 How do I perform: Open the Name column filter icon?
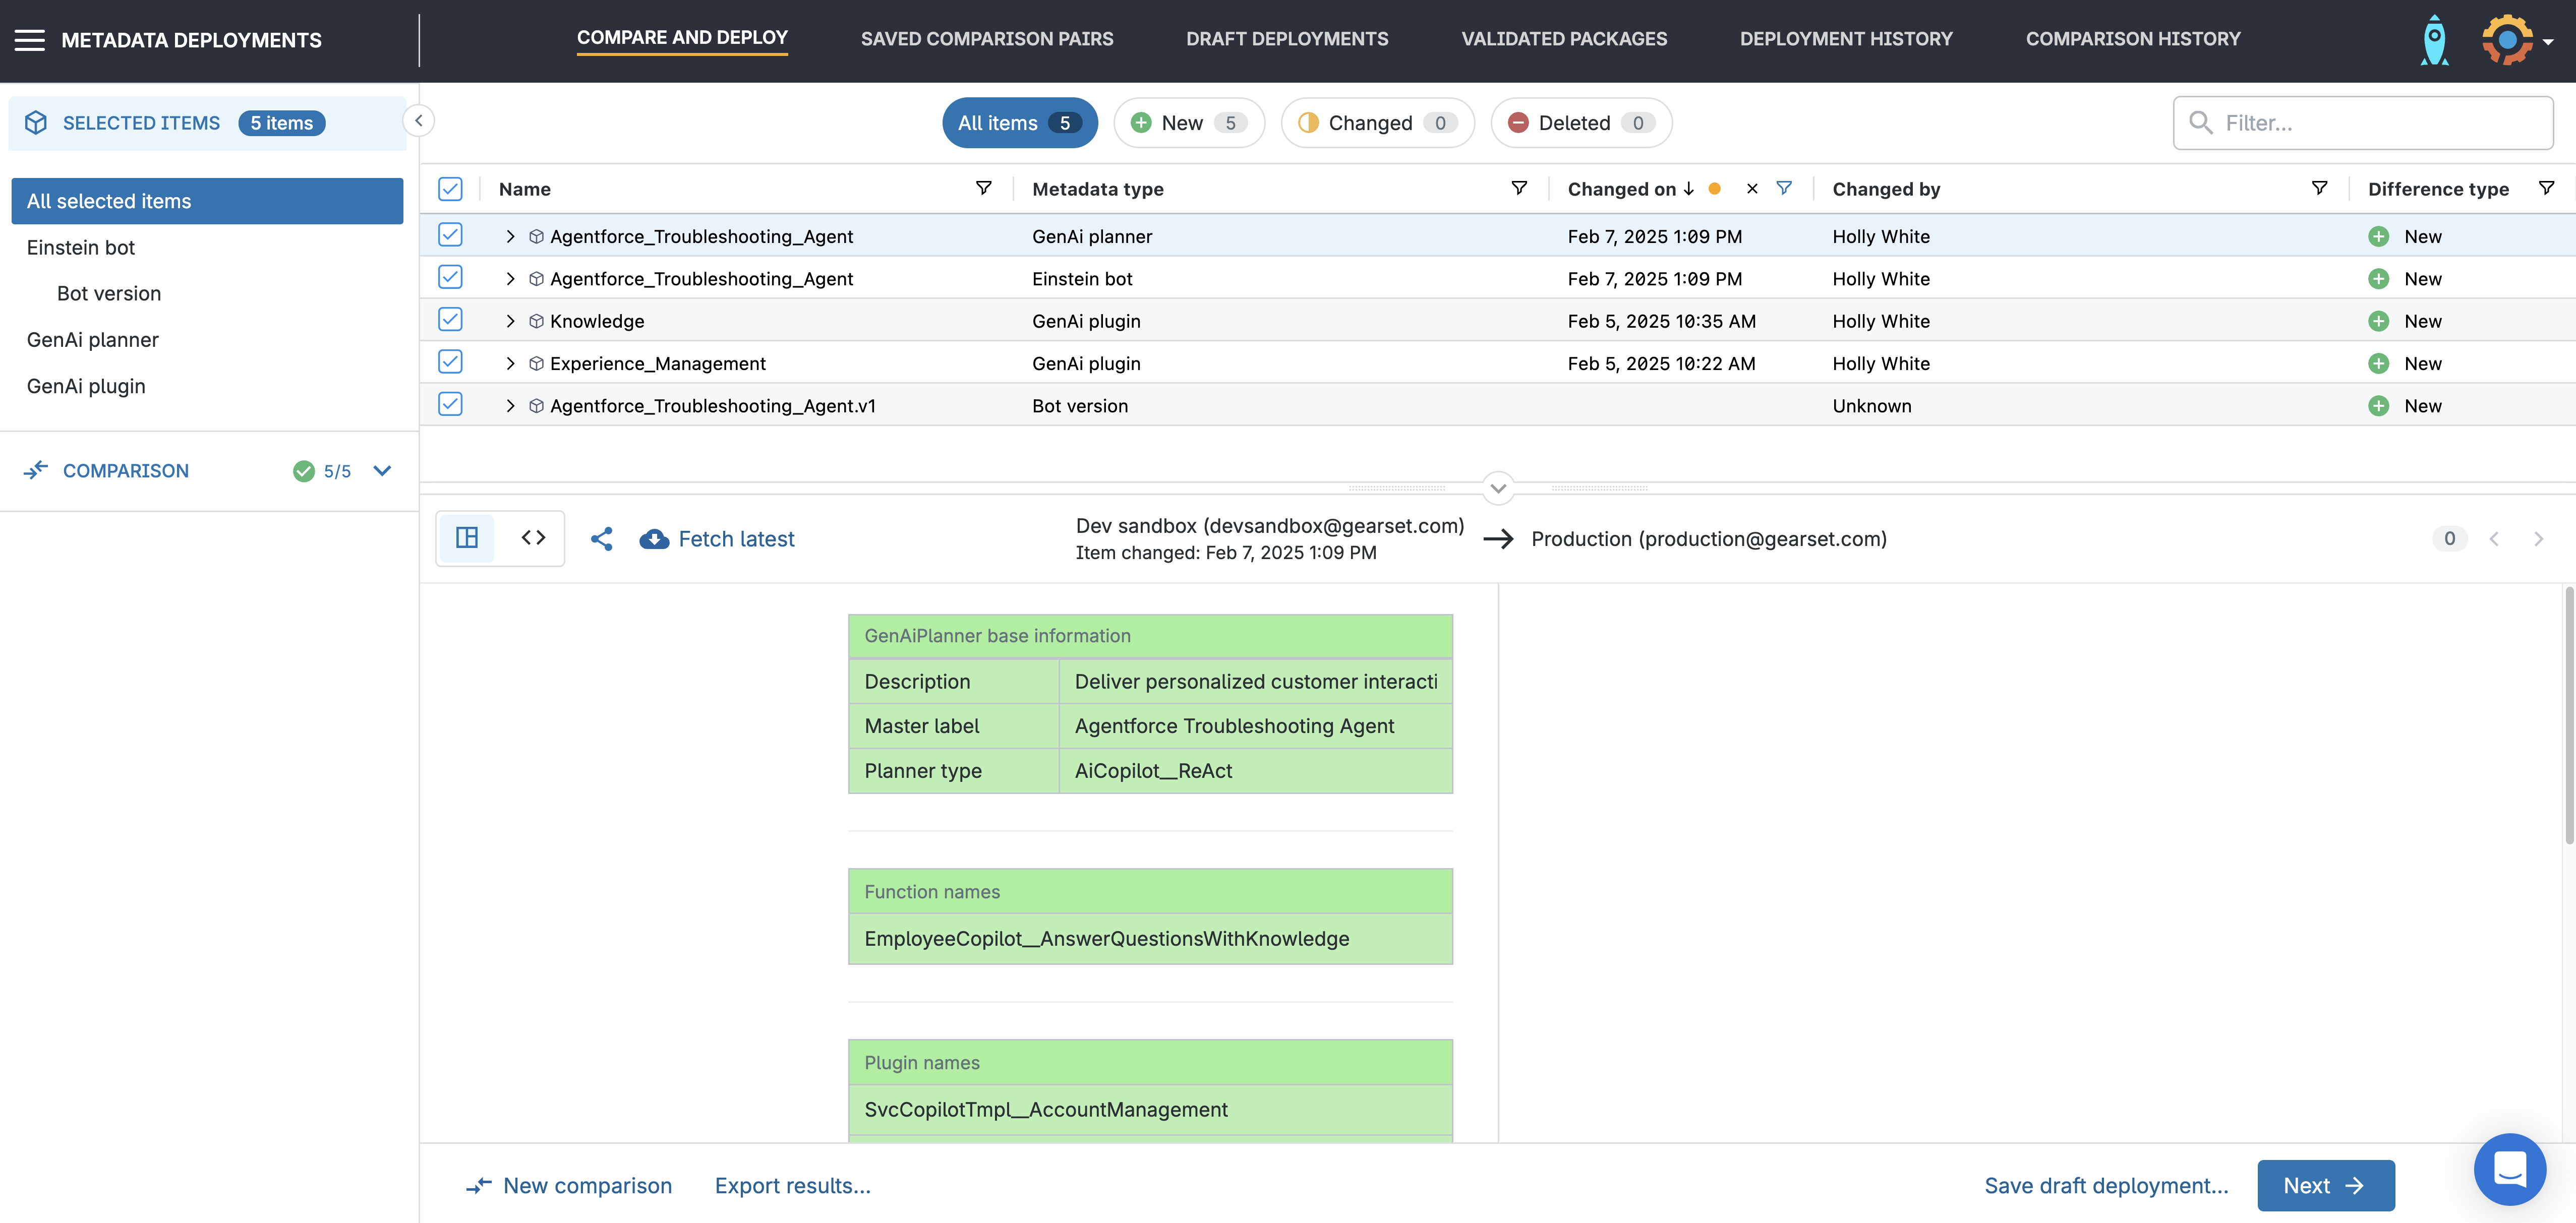[x=983, y=188]
